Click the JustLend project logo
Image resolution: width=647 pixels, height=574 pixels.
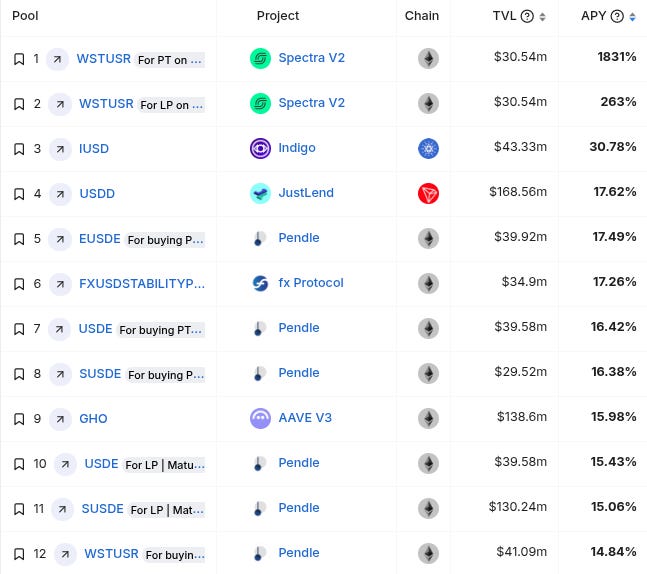tap(260, 193)
